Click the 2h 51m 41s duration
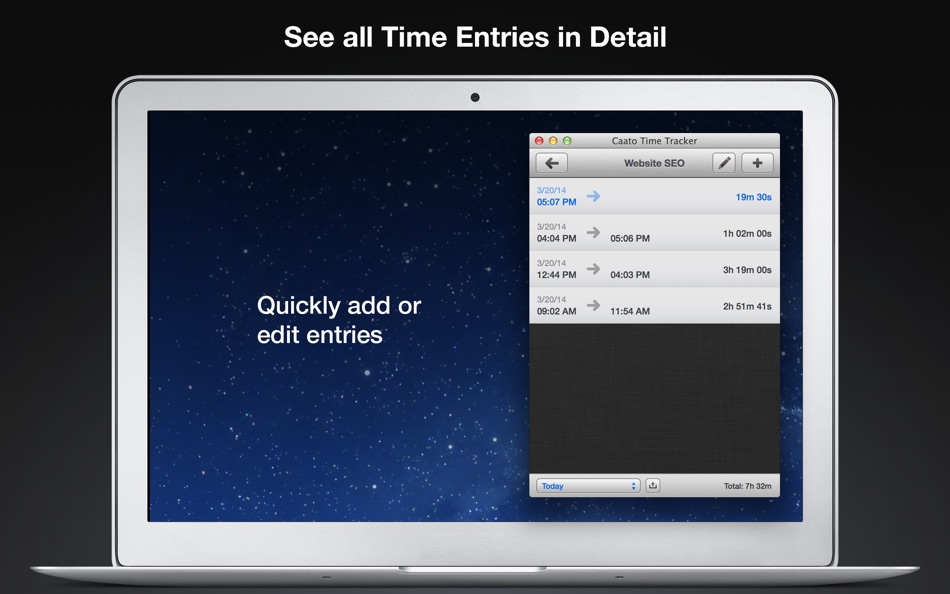The width and height of the screenshot is (950, 594). click(x=747, y=306)
